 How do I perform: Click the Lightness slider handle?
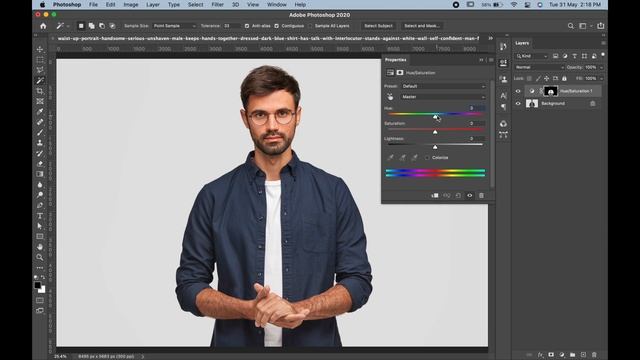pyautogui.click(x=435, y=147)
